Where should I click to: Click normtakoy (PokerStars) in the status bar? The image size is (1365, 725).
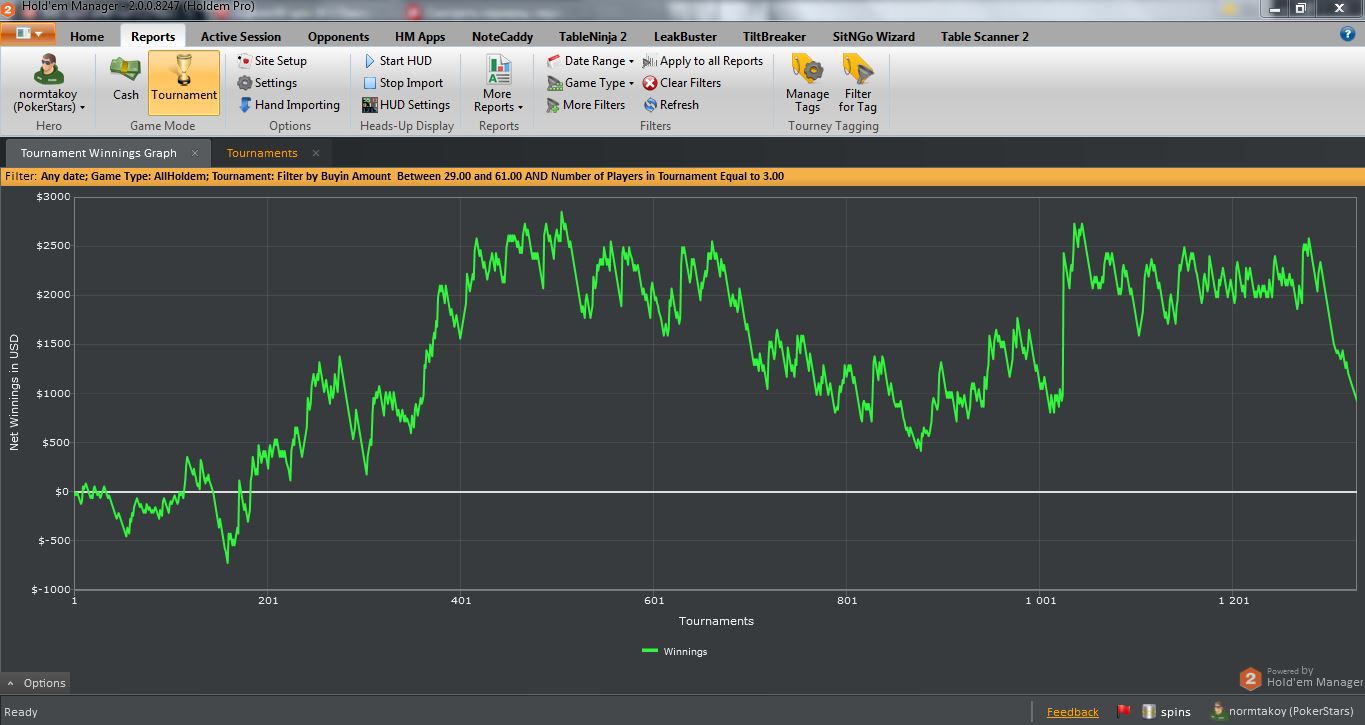(x=1282, y=712)
